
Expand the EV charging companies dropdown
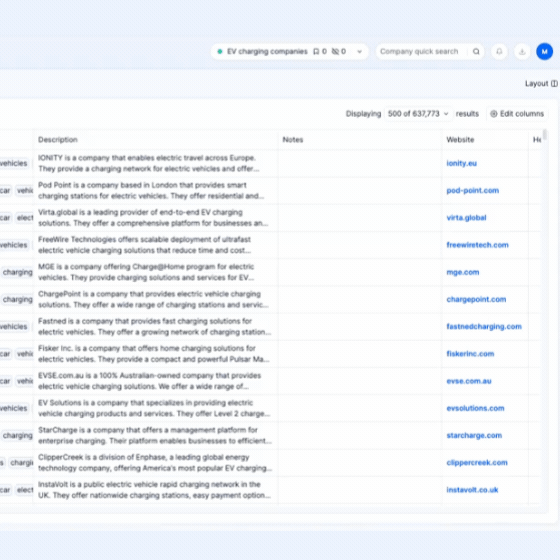(359, 51)
